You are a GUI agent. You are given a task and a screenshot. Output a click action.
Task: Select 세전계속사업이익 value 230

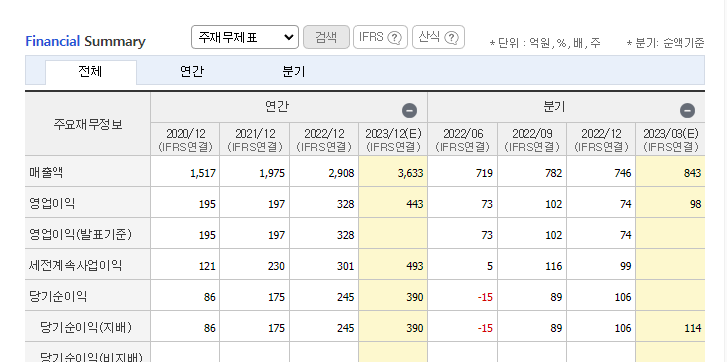pyautogui.click(x=276, y=267)
